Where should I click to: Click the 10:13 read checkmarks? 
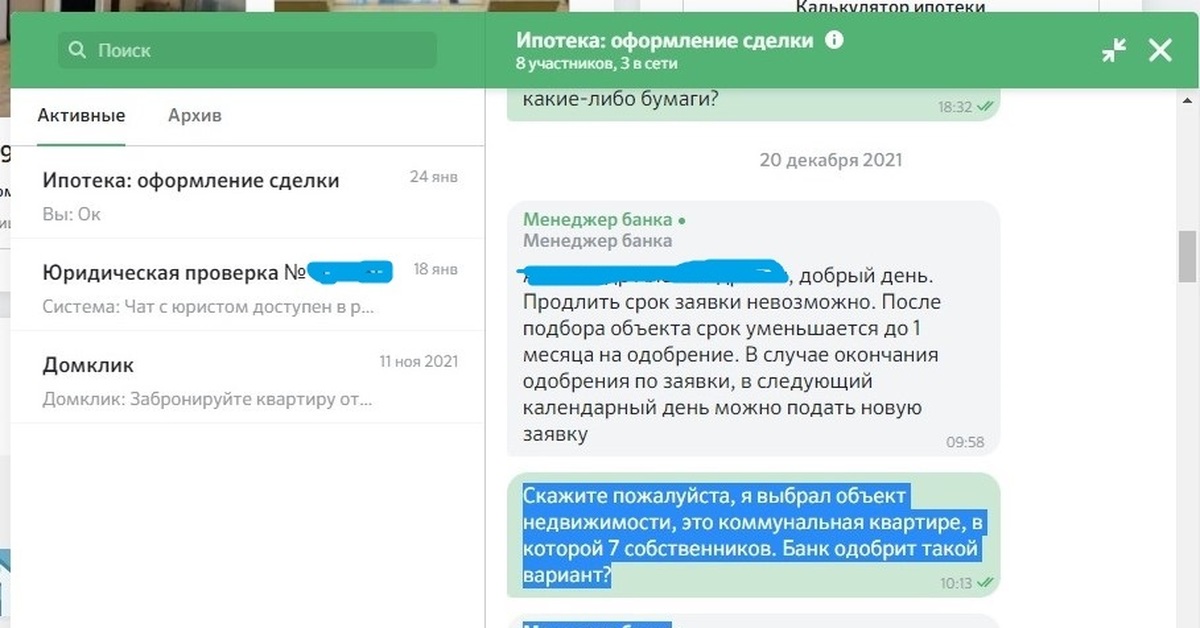tap(985, 582)
